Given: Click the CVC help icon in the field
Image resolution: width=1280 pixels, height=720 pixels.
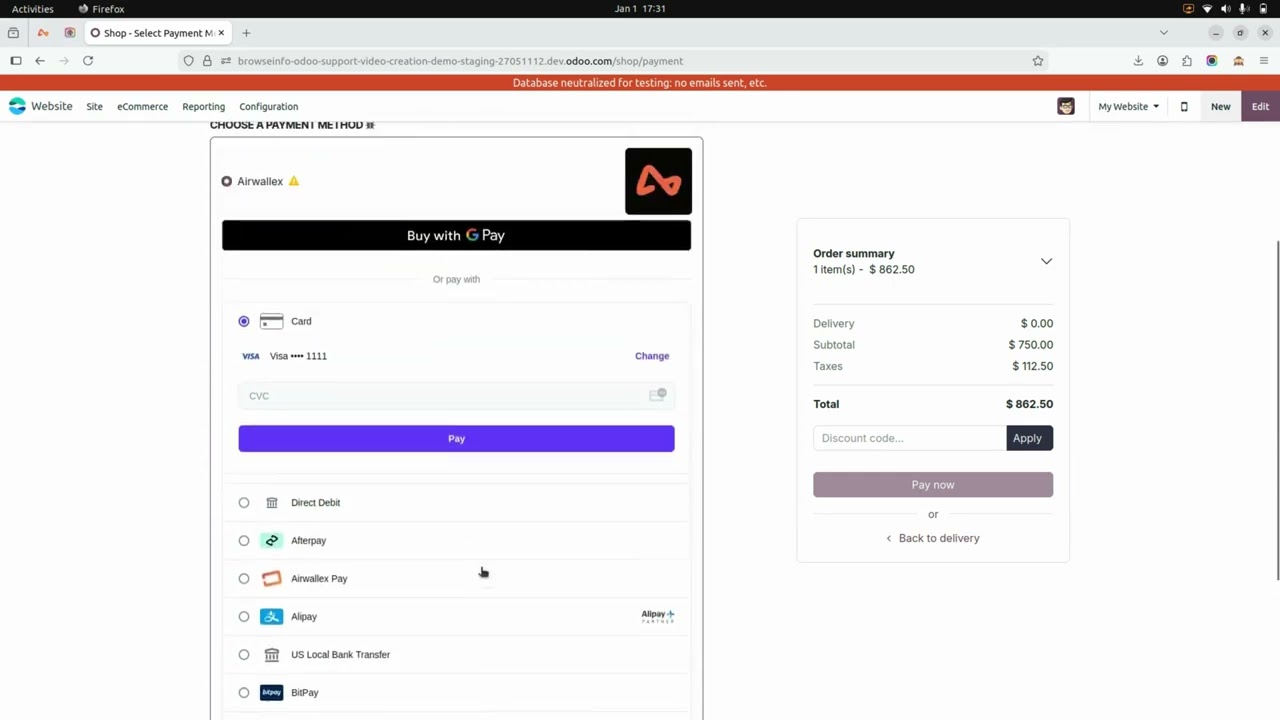Looking at the screenshot, I should click(657, 395).
